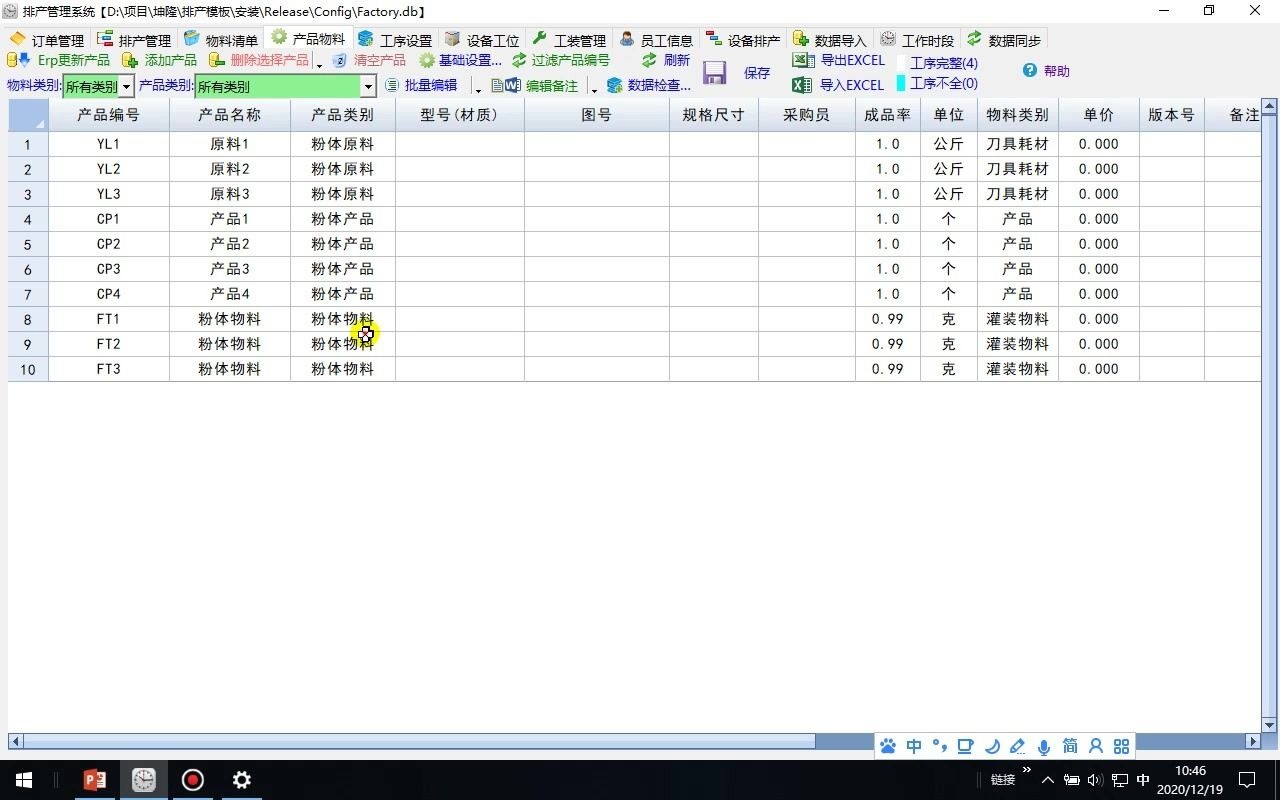Click 删除选择产品 delete button
The image size is (1280, 800).
pyautogui.click(x=260, y=61)
